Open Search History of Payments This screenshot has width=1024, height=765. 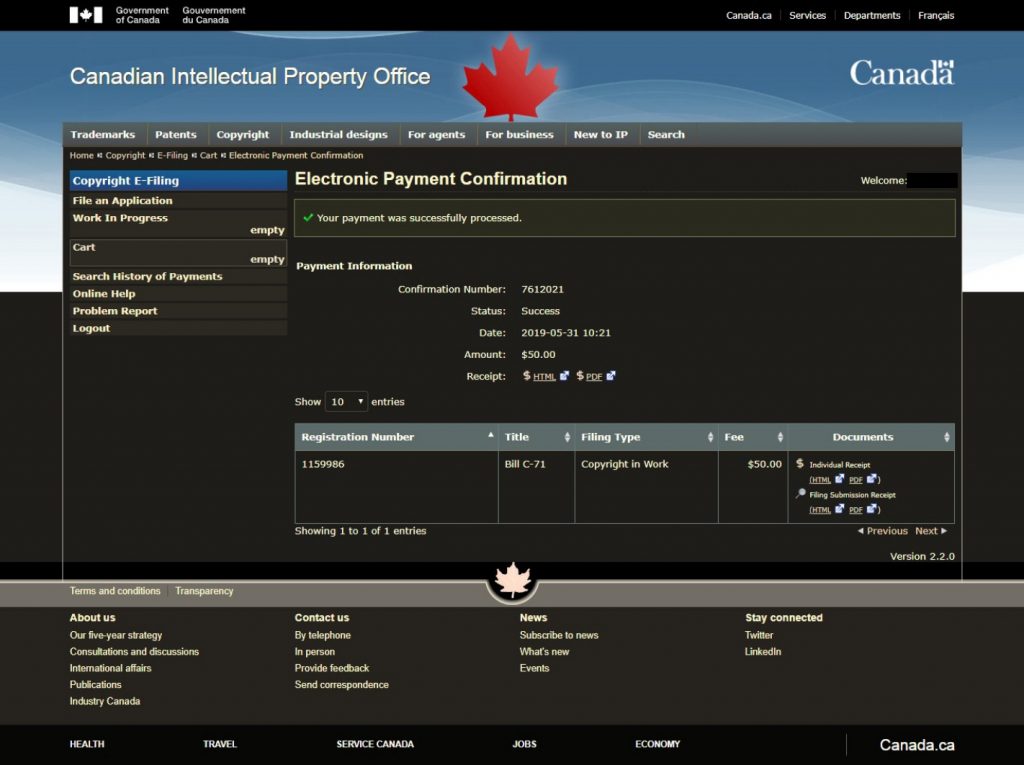pyautogui.click(x=147, y=277)
